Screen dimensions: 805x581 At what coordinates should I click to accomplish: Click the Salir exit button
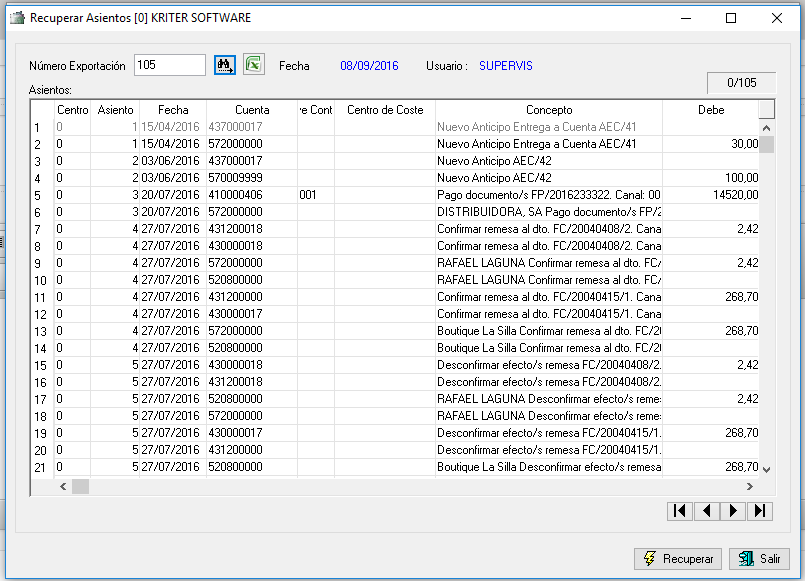(759, 558)
